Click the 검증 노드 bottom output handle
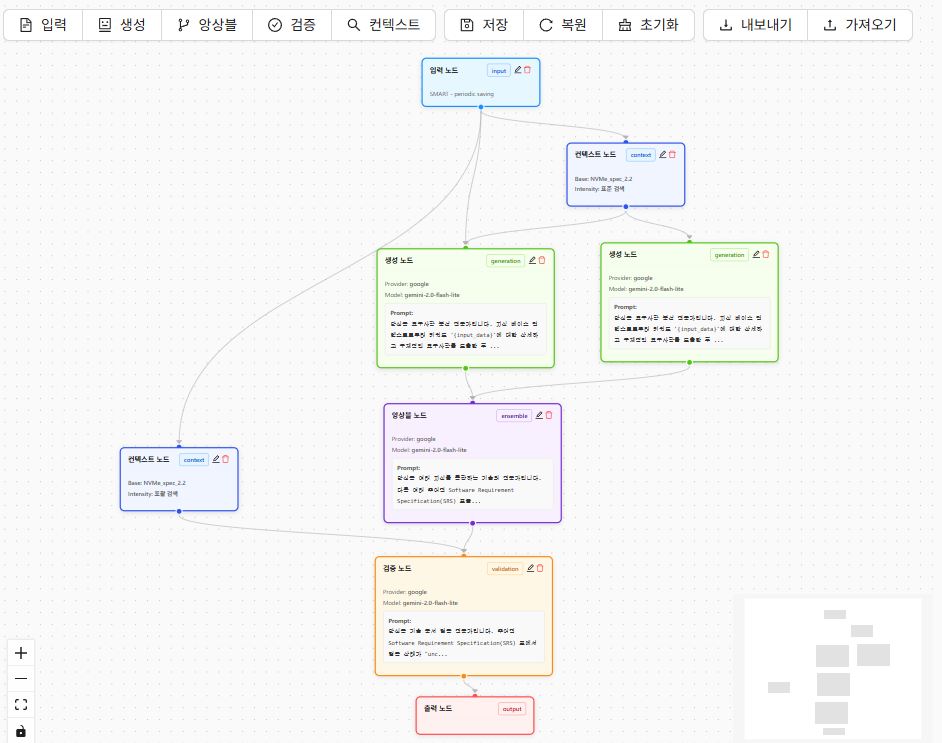942x743 pixels. 464,676
